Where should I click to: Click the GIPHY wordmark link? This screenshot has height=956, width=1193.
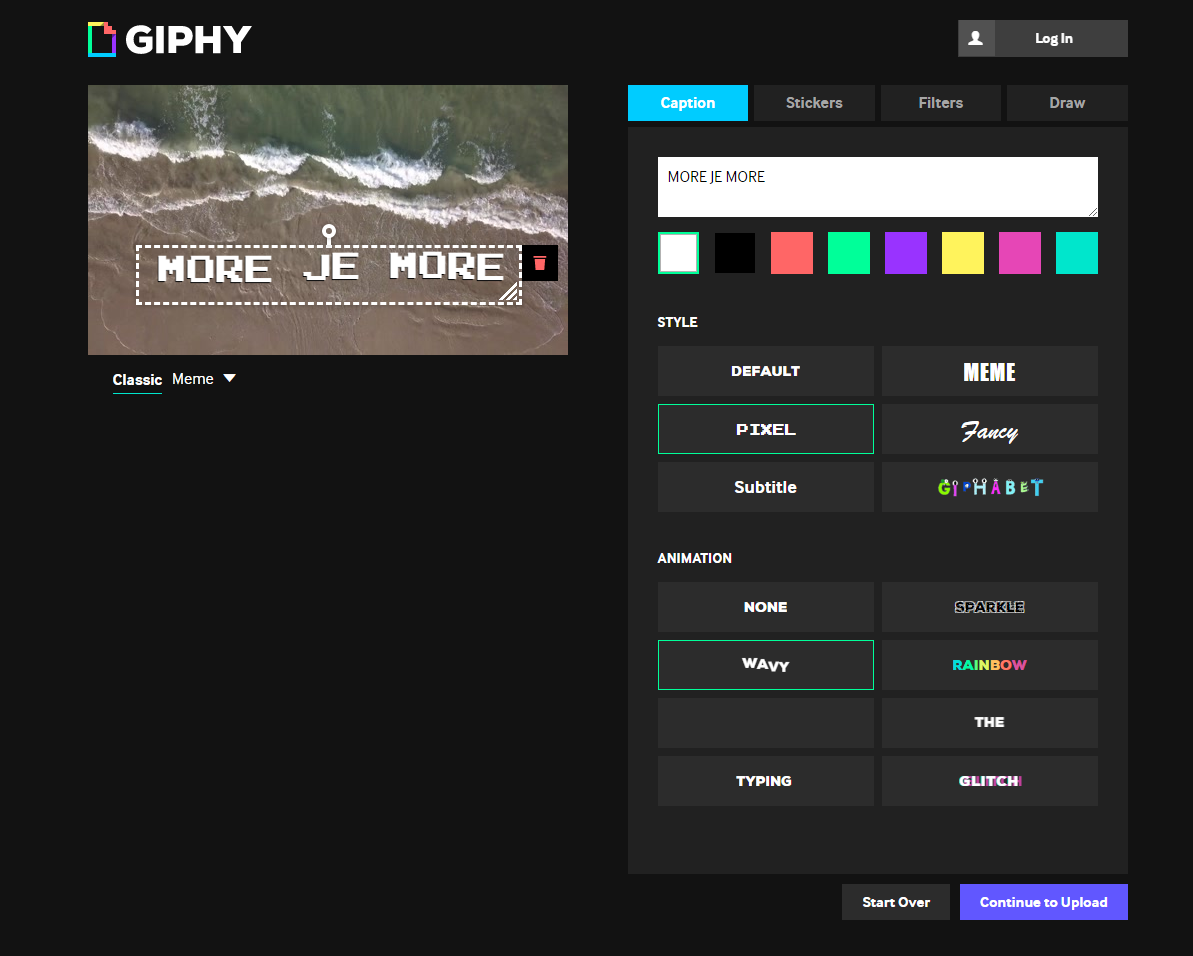point(188,40)
